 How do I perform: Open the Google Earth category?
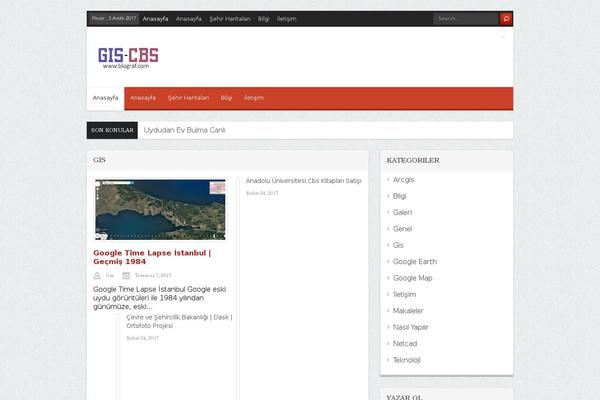point(415,262)
